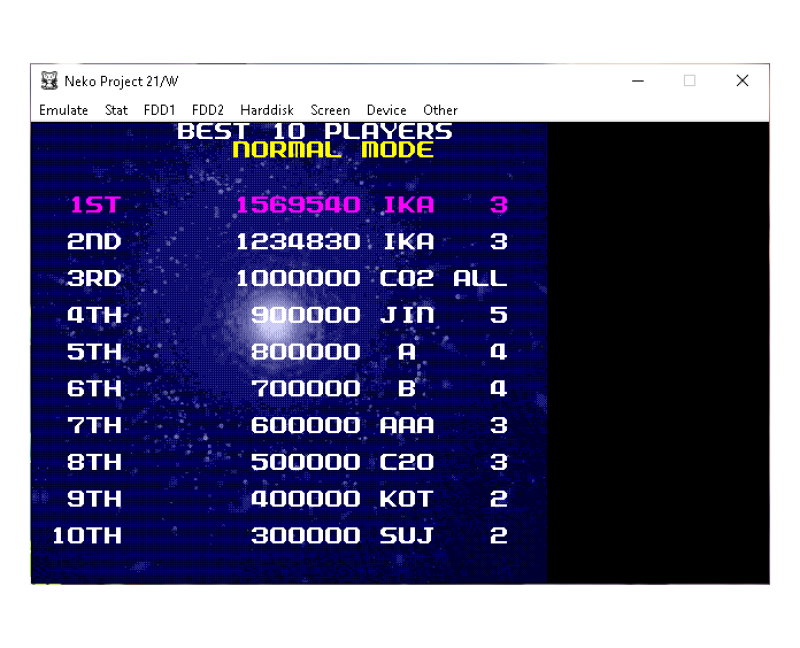This screenshot has width=800, height=648.
Task: Click the score 1234830
Action: click(x=298, y=242)
